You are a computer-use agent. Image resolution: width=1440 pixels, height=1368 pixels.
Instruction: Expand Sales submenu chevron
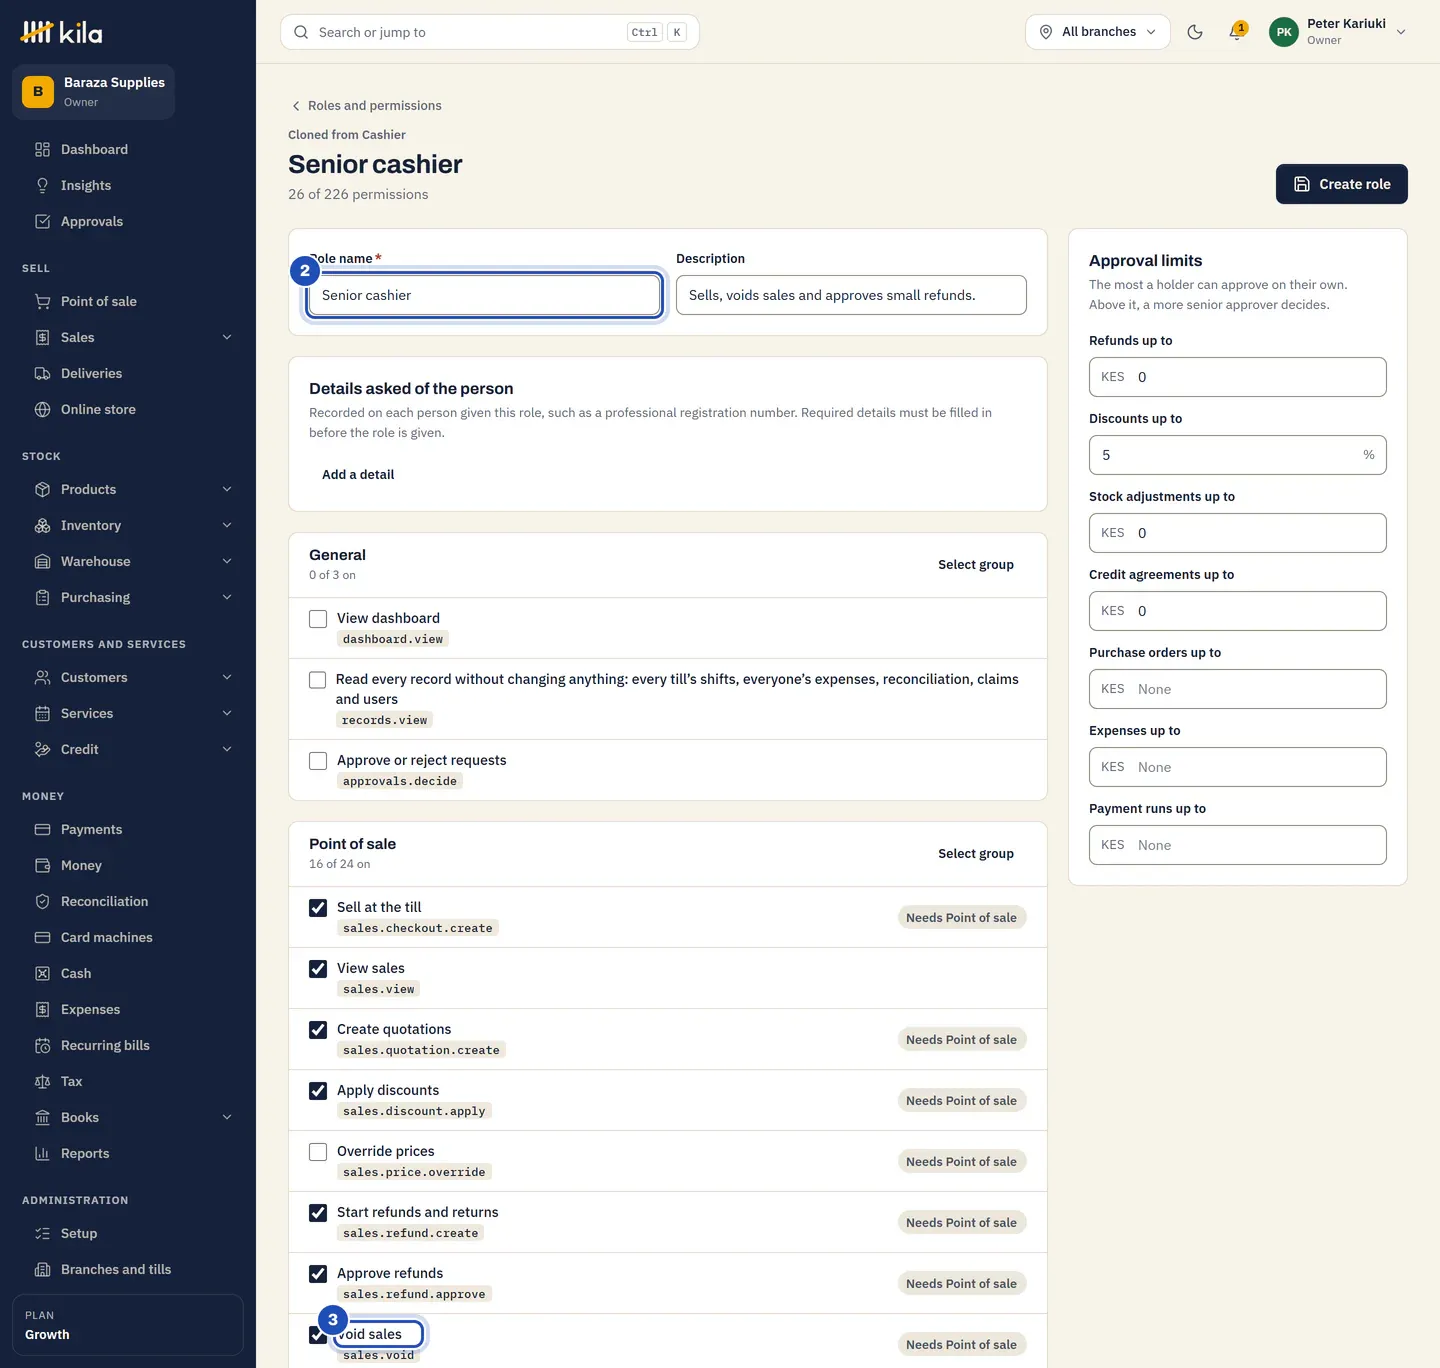[x=227, y=337]
